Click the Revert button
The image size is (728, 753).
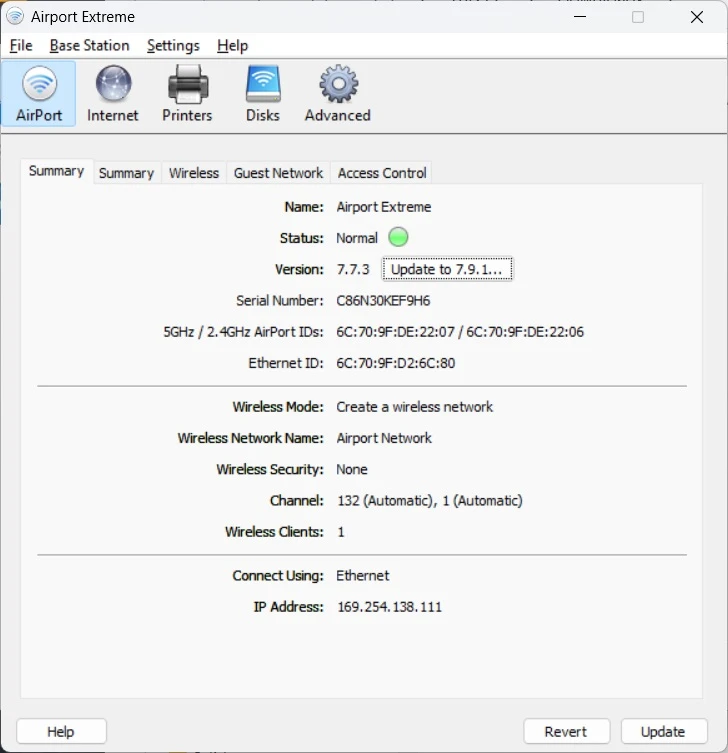[565, 731]
